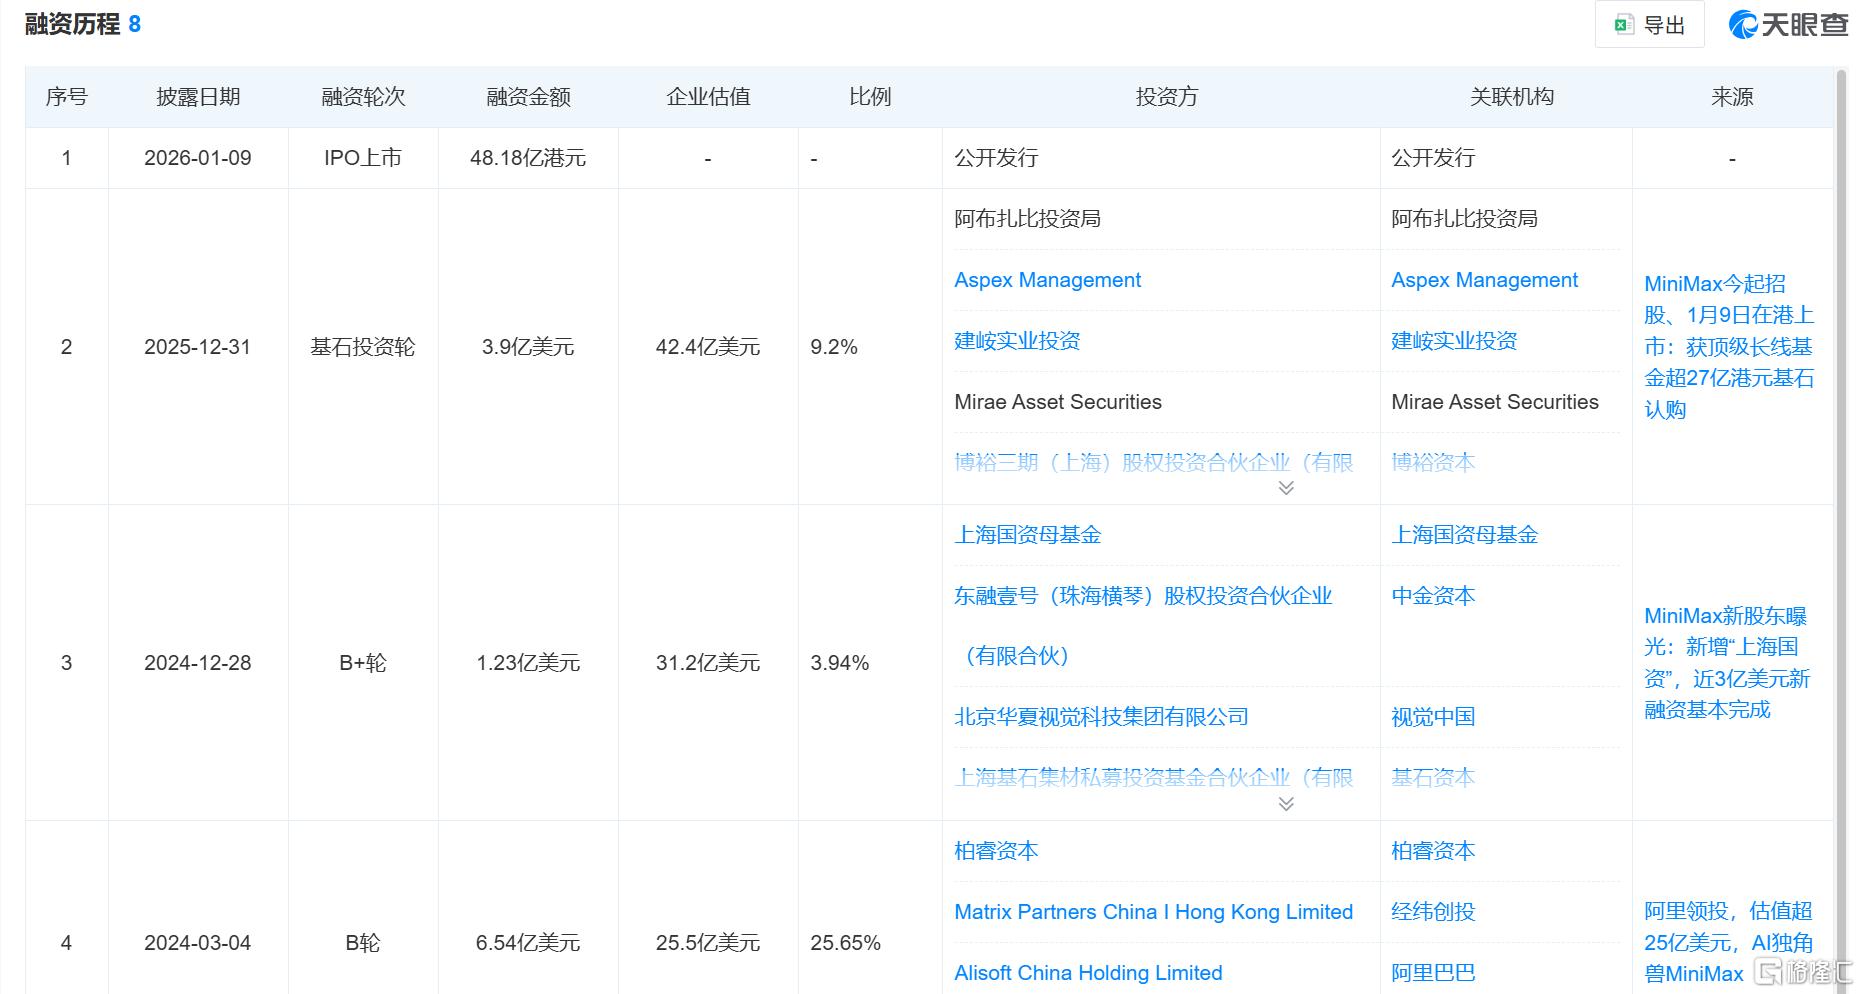Select the date cell 2026-01-09
Image resolution: width=1860 pixels, height=994 pixels.
[x=198, y=158]
